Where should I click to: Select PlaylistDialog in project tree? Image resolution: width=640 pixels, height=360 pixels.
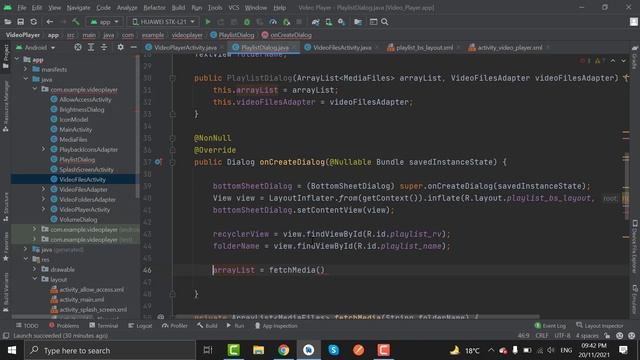pyautogui.click(x=77, y=160)
